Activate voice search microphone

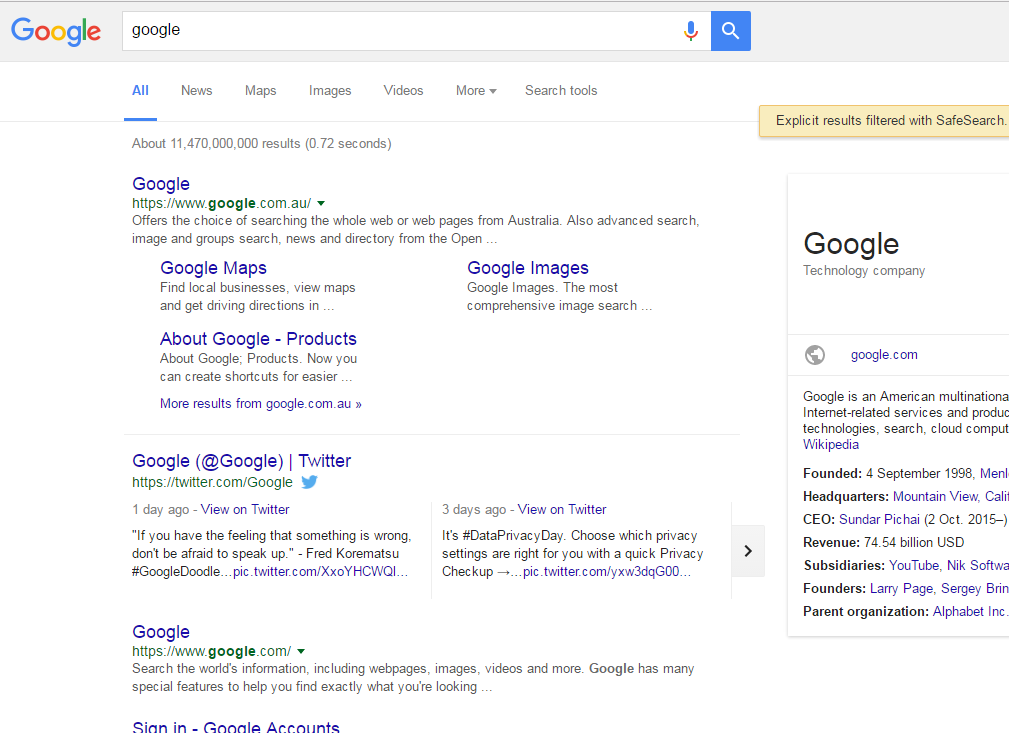tap(690, 31)
